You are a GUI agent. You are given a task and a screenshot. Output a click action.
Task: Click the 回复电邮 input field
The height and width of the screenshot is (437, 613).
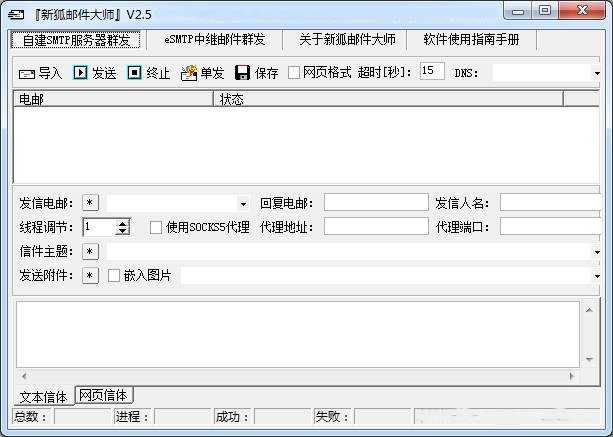(x=376, y=202)
